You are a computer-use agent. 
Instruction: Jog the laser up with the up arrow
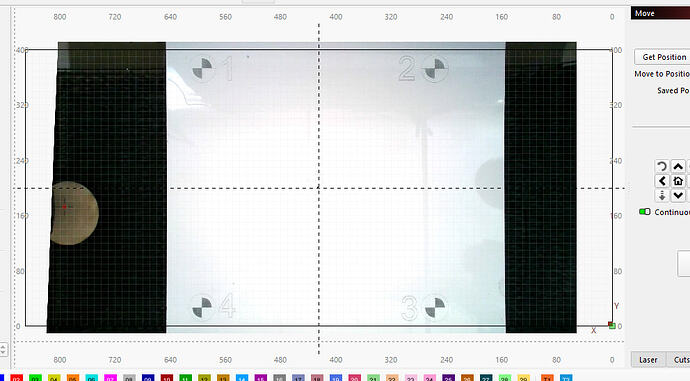coord(678,167)
